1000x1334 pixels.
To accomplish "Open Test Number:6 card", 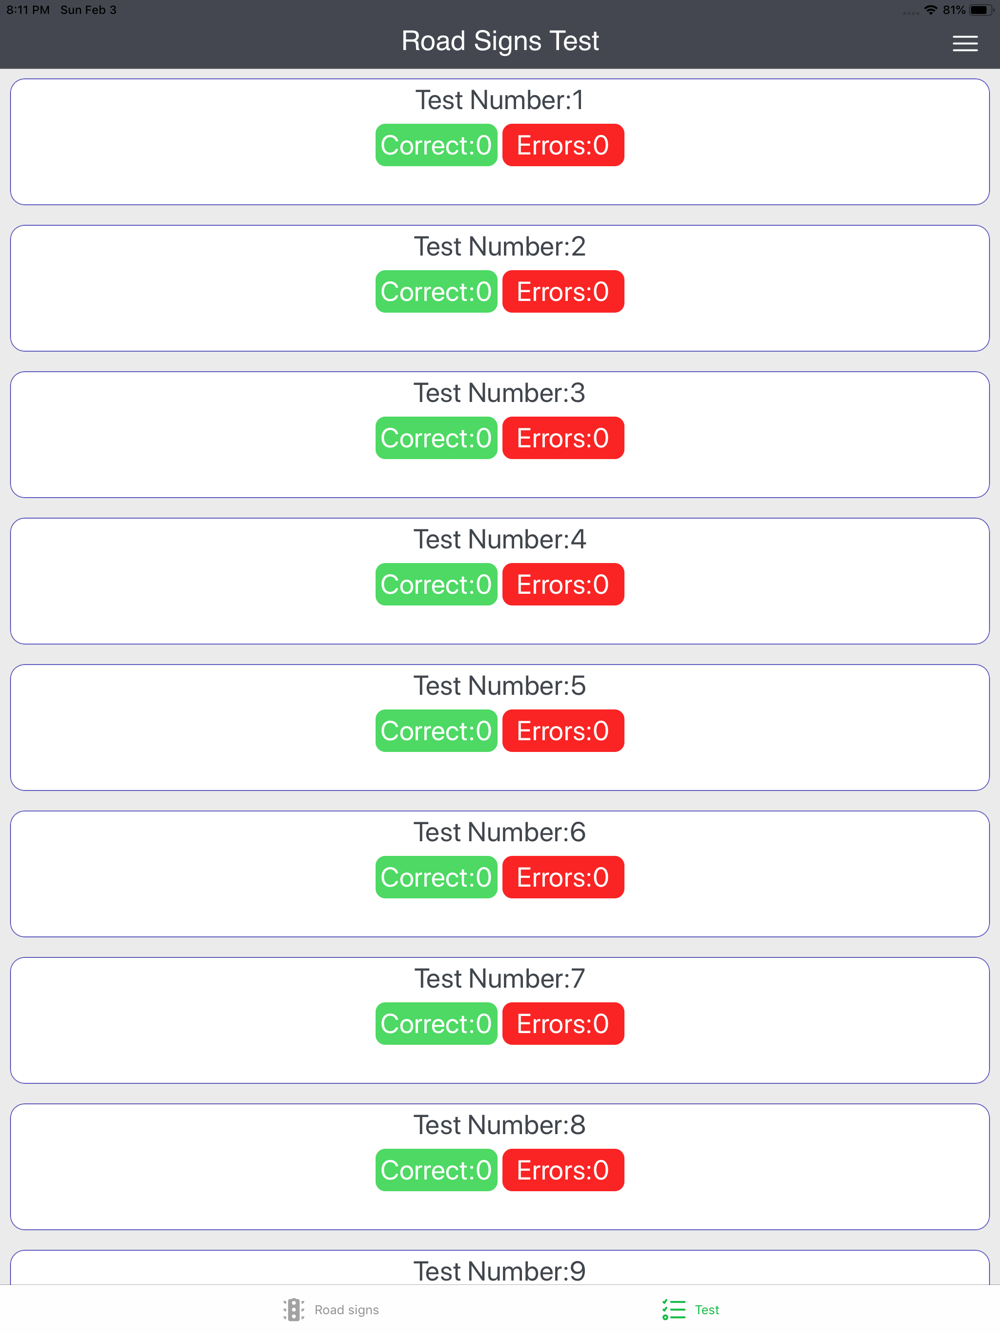I will pyautogui.click(x=500, y=874).
